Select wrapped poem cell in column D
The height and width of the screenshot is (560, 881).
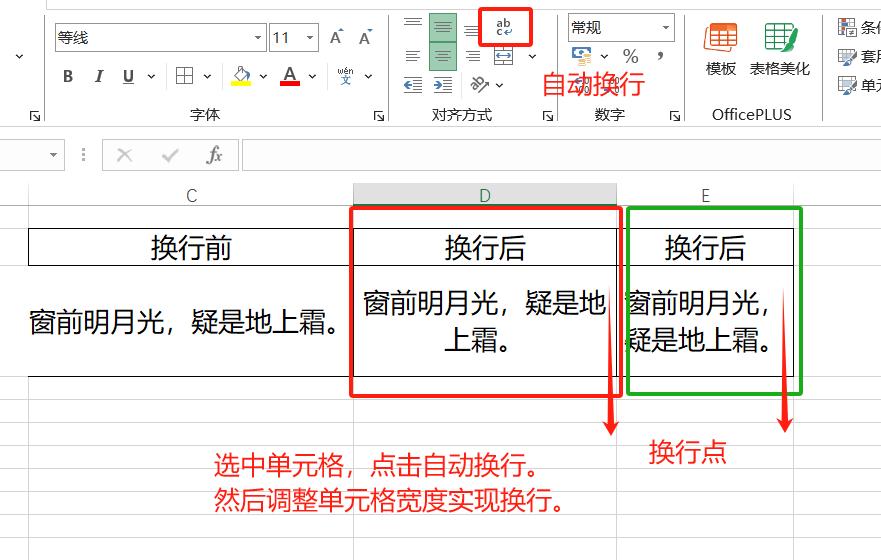click(485, 321)
